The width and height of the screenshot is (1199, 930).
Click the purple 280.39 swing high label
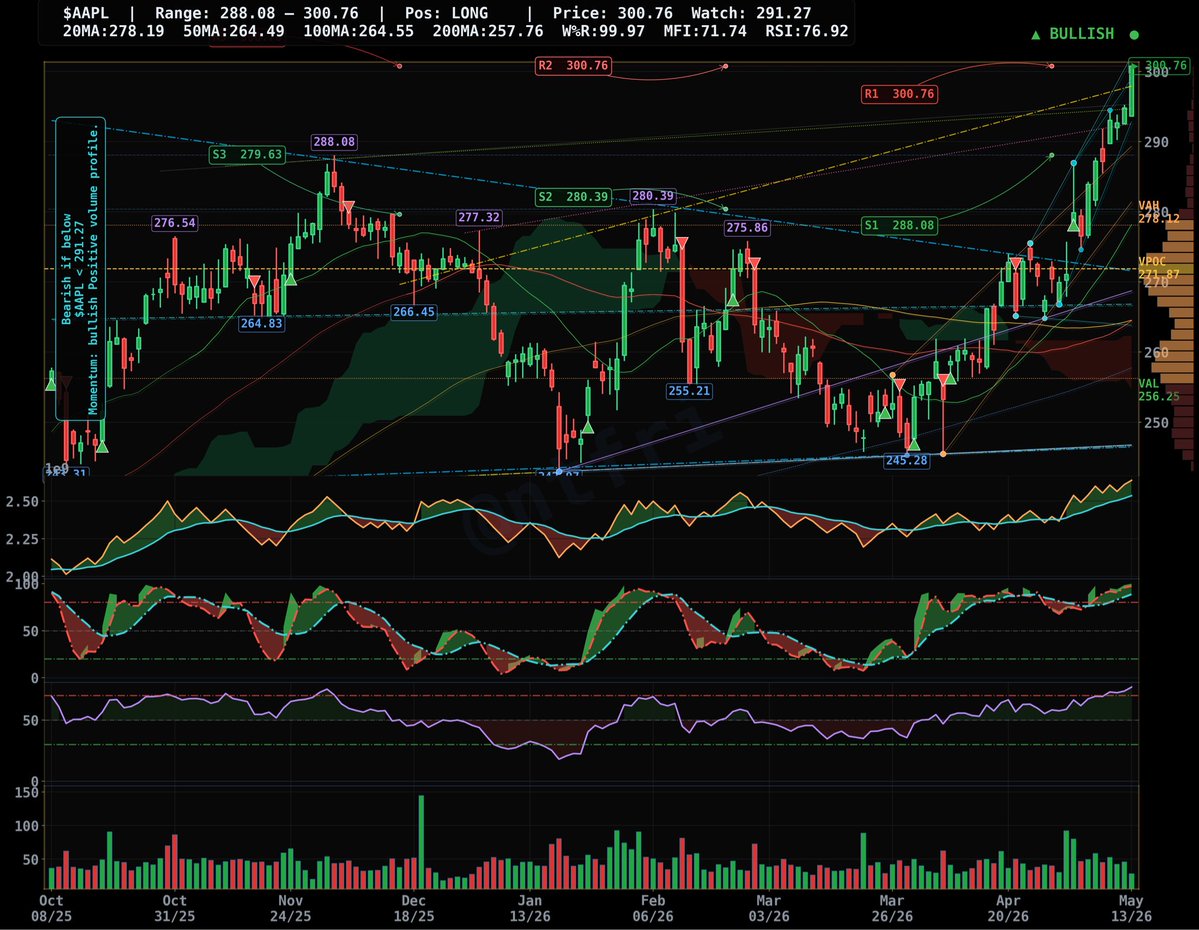pos(653,197)
